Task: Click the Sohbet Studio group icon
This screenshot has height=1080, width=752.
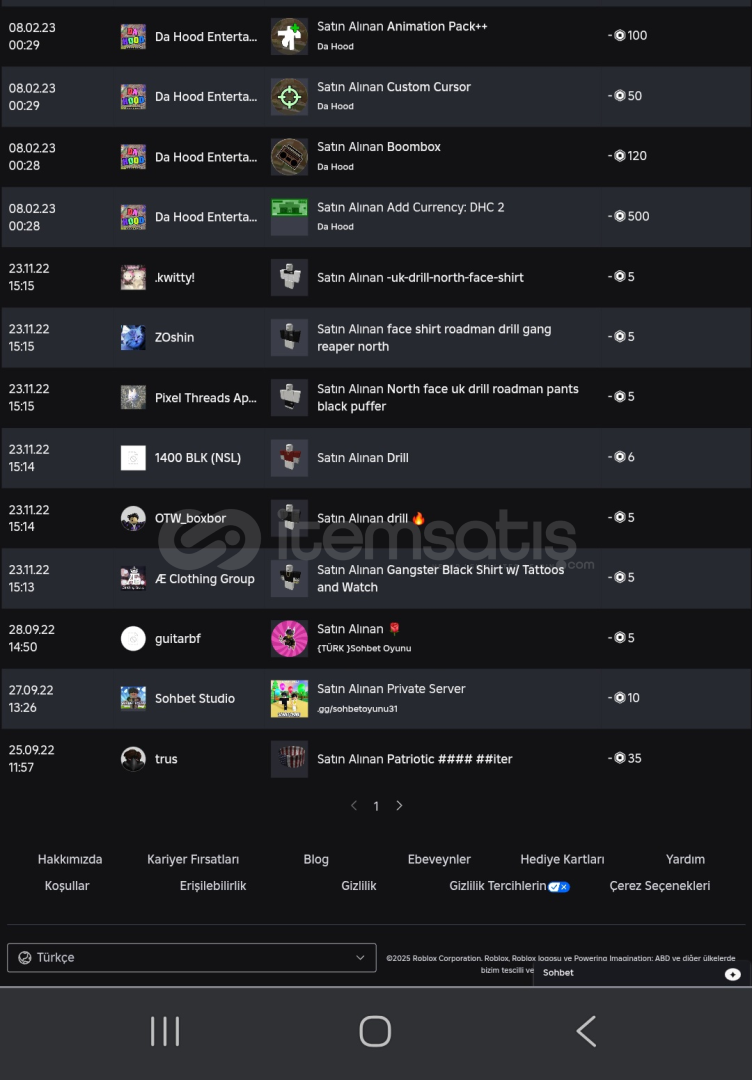Action: pos(133,698)
